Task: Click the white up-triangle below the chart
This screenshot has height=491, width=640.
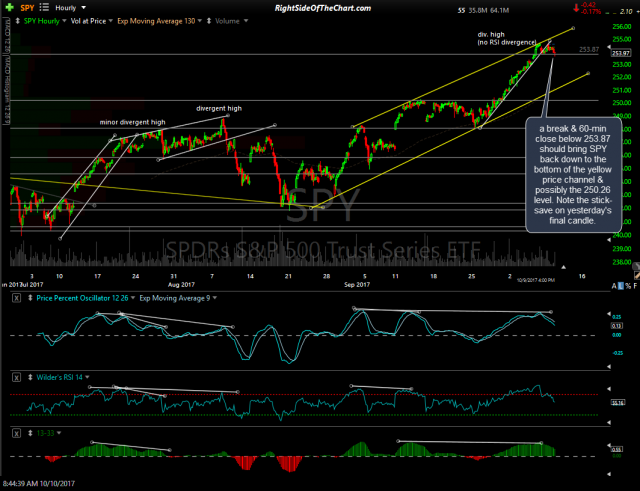Action: click(563, 267)
